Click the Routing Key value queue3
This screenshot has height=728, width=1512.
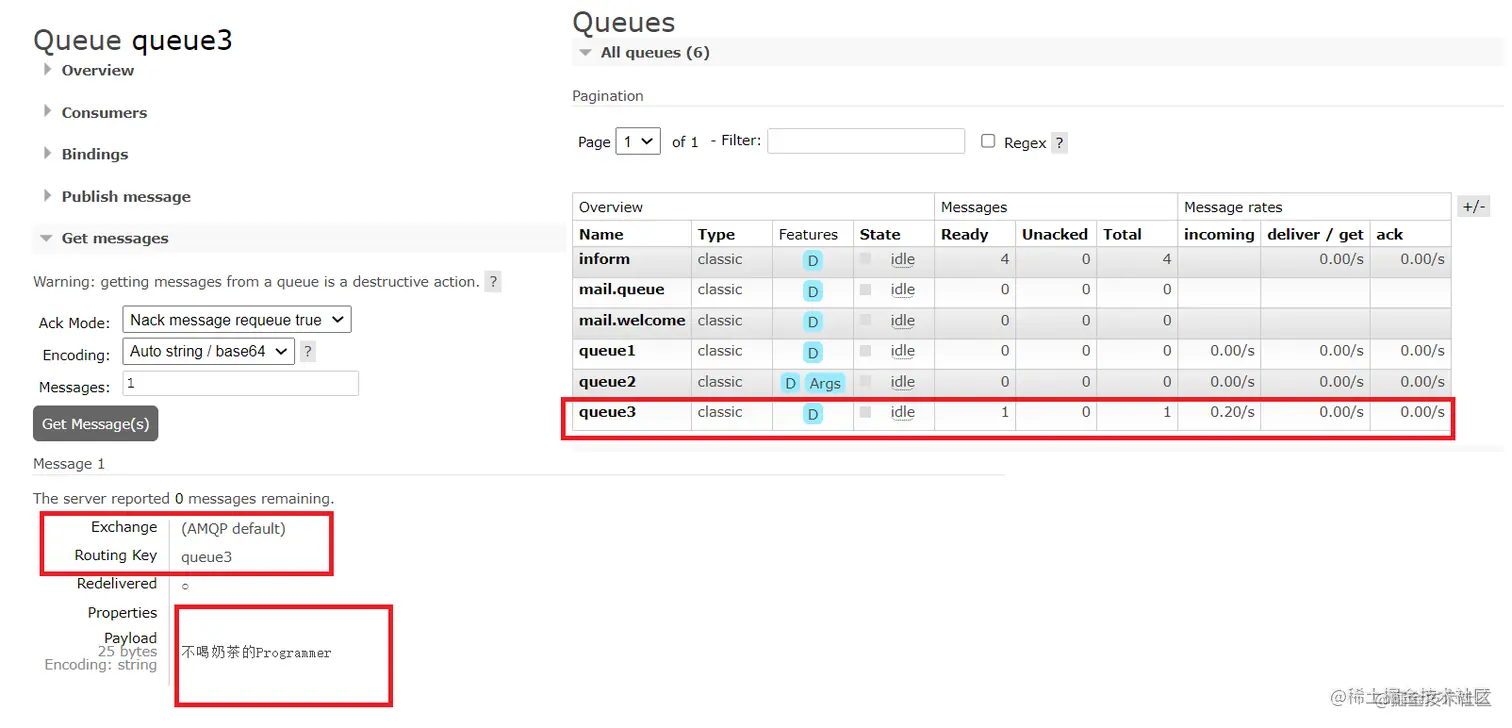point(206,556)
